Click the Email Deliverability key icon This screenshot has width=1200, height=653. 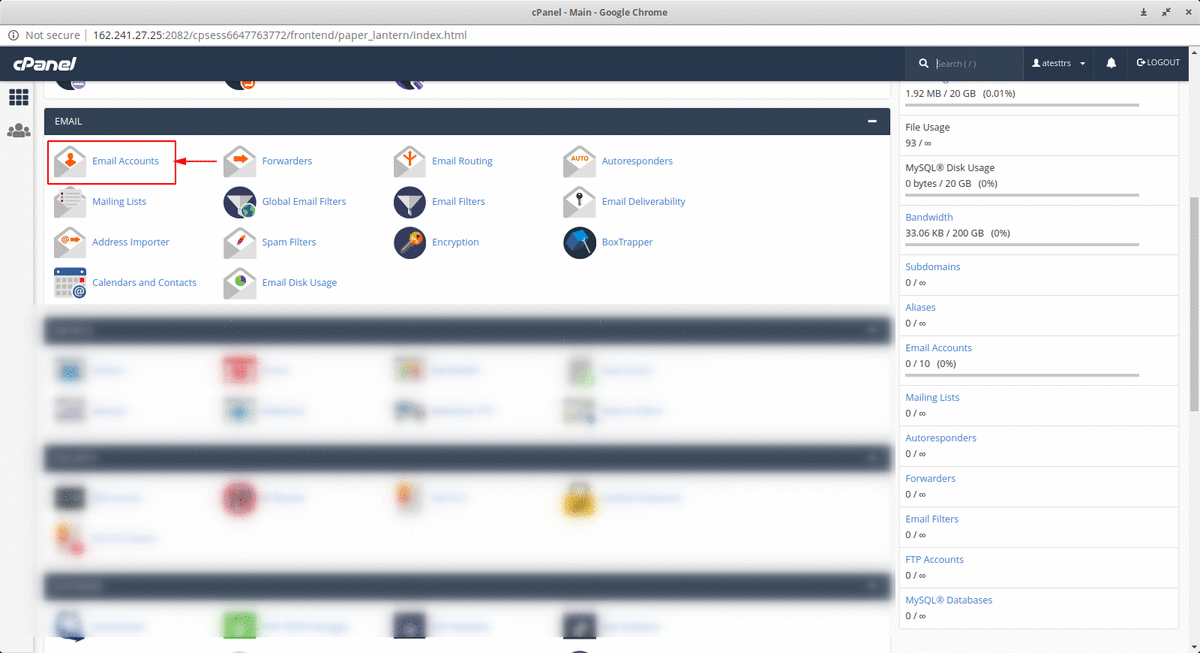coord(580,201)
